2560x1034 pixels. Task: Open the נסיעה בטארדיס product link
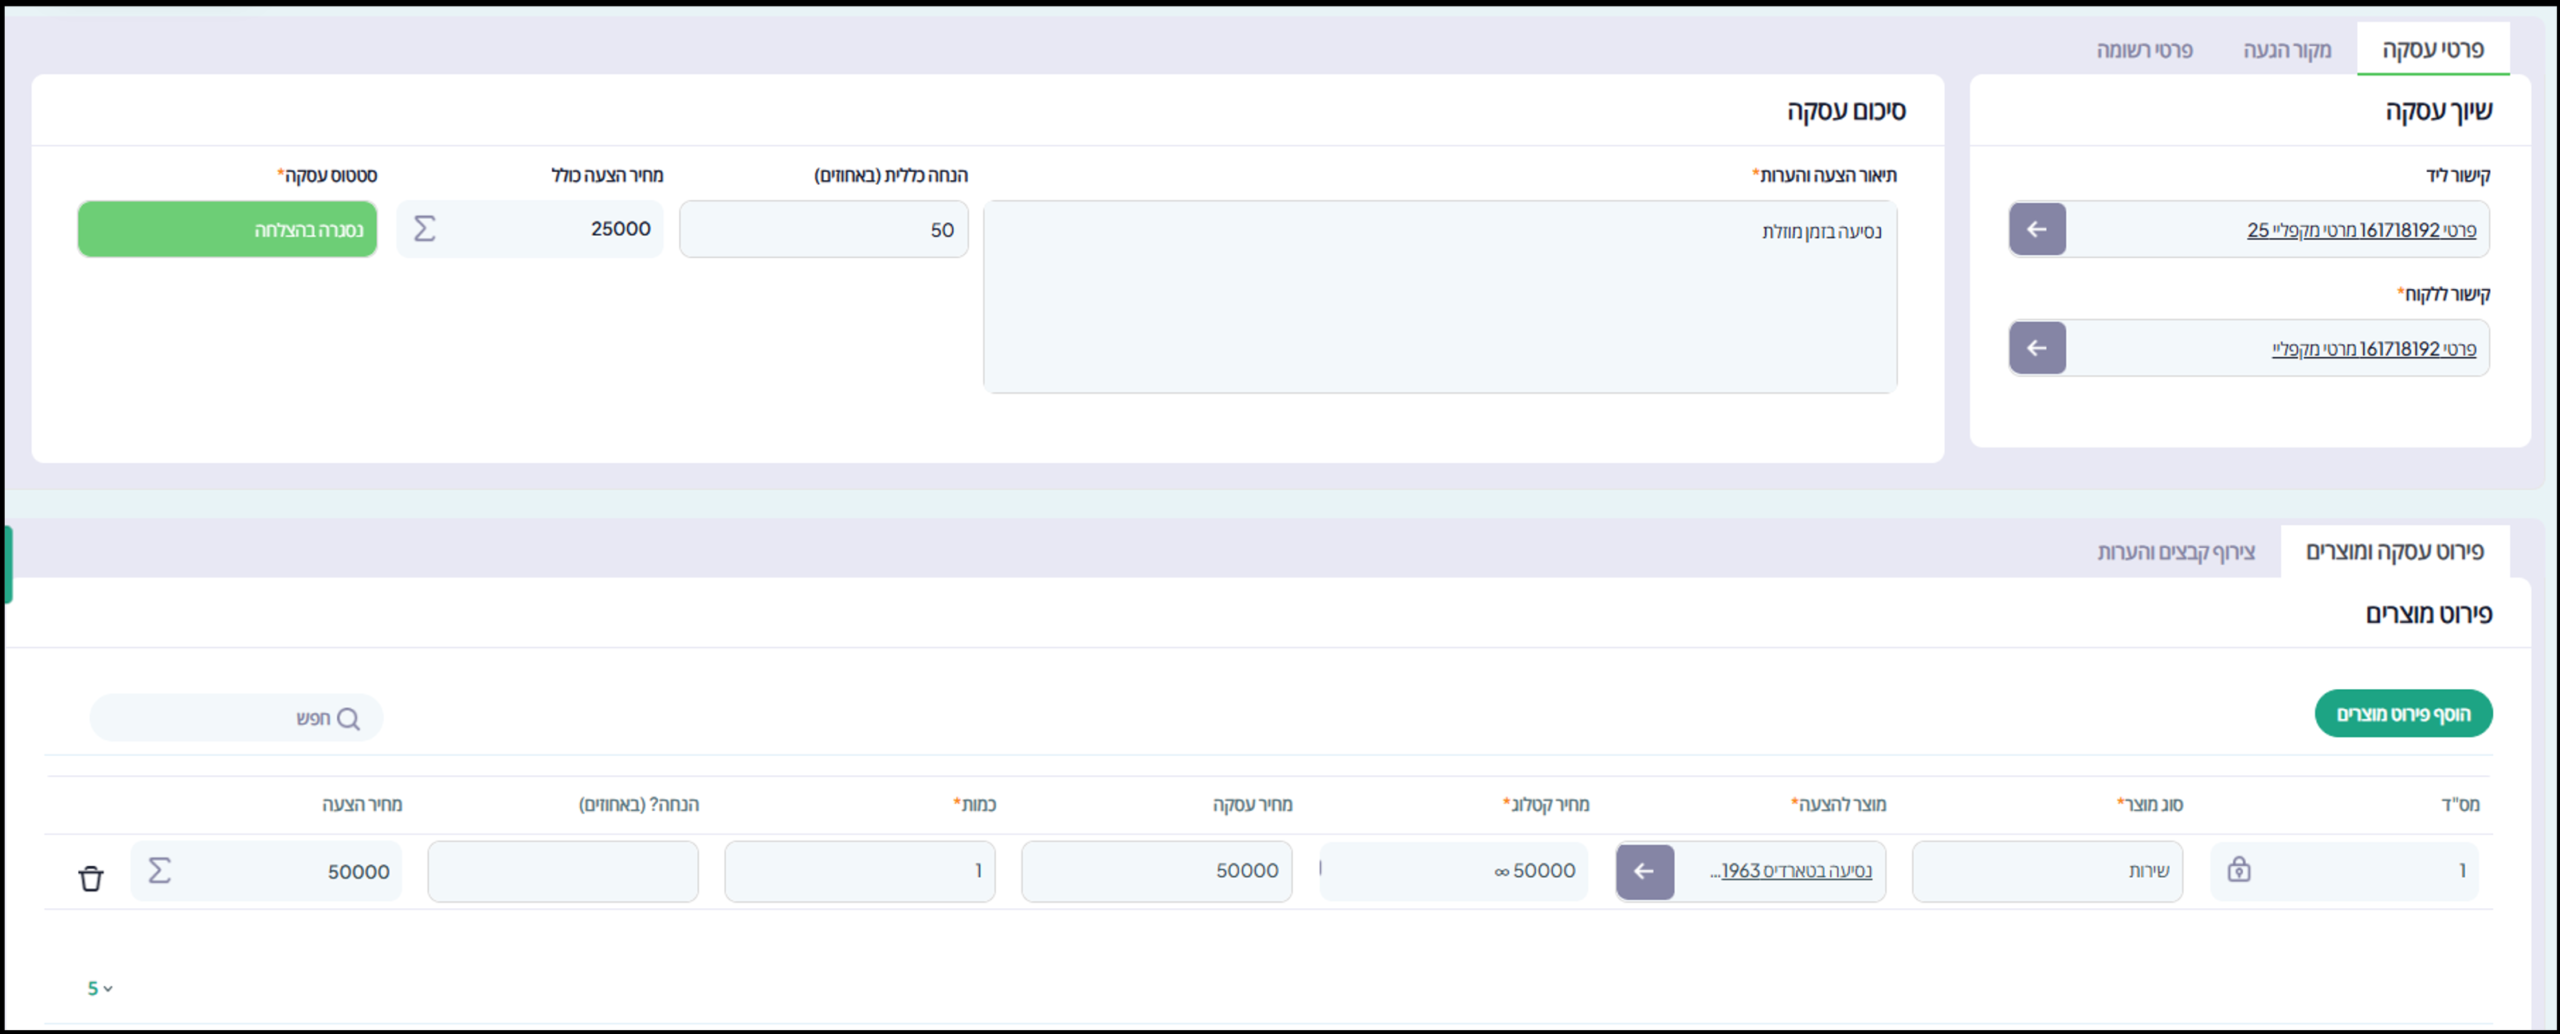(x=1795, y=871)
